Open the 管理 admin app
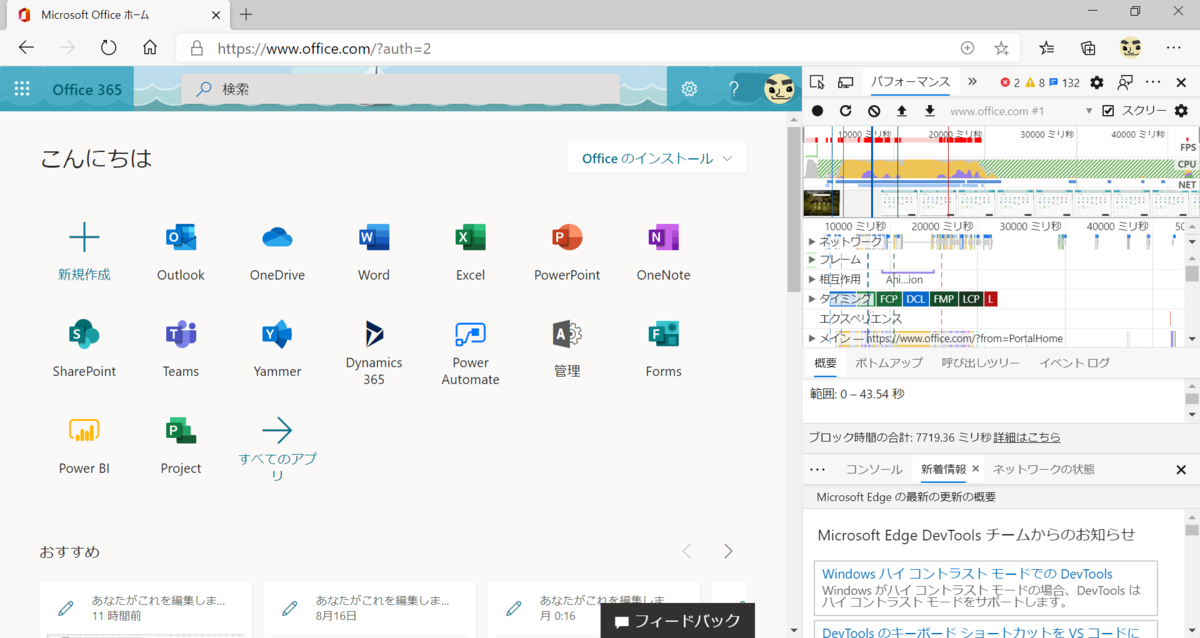This screenshot has height=638, width=1200. (567, 348)
